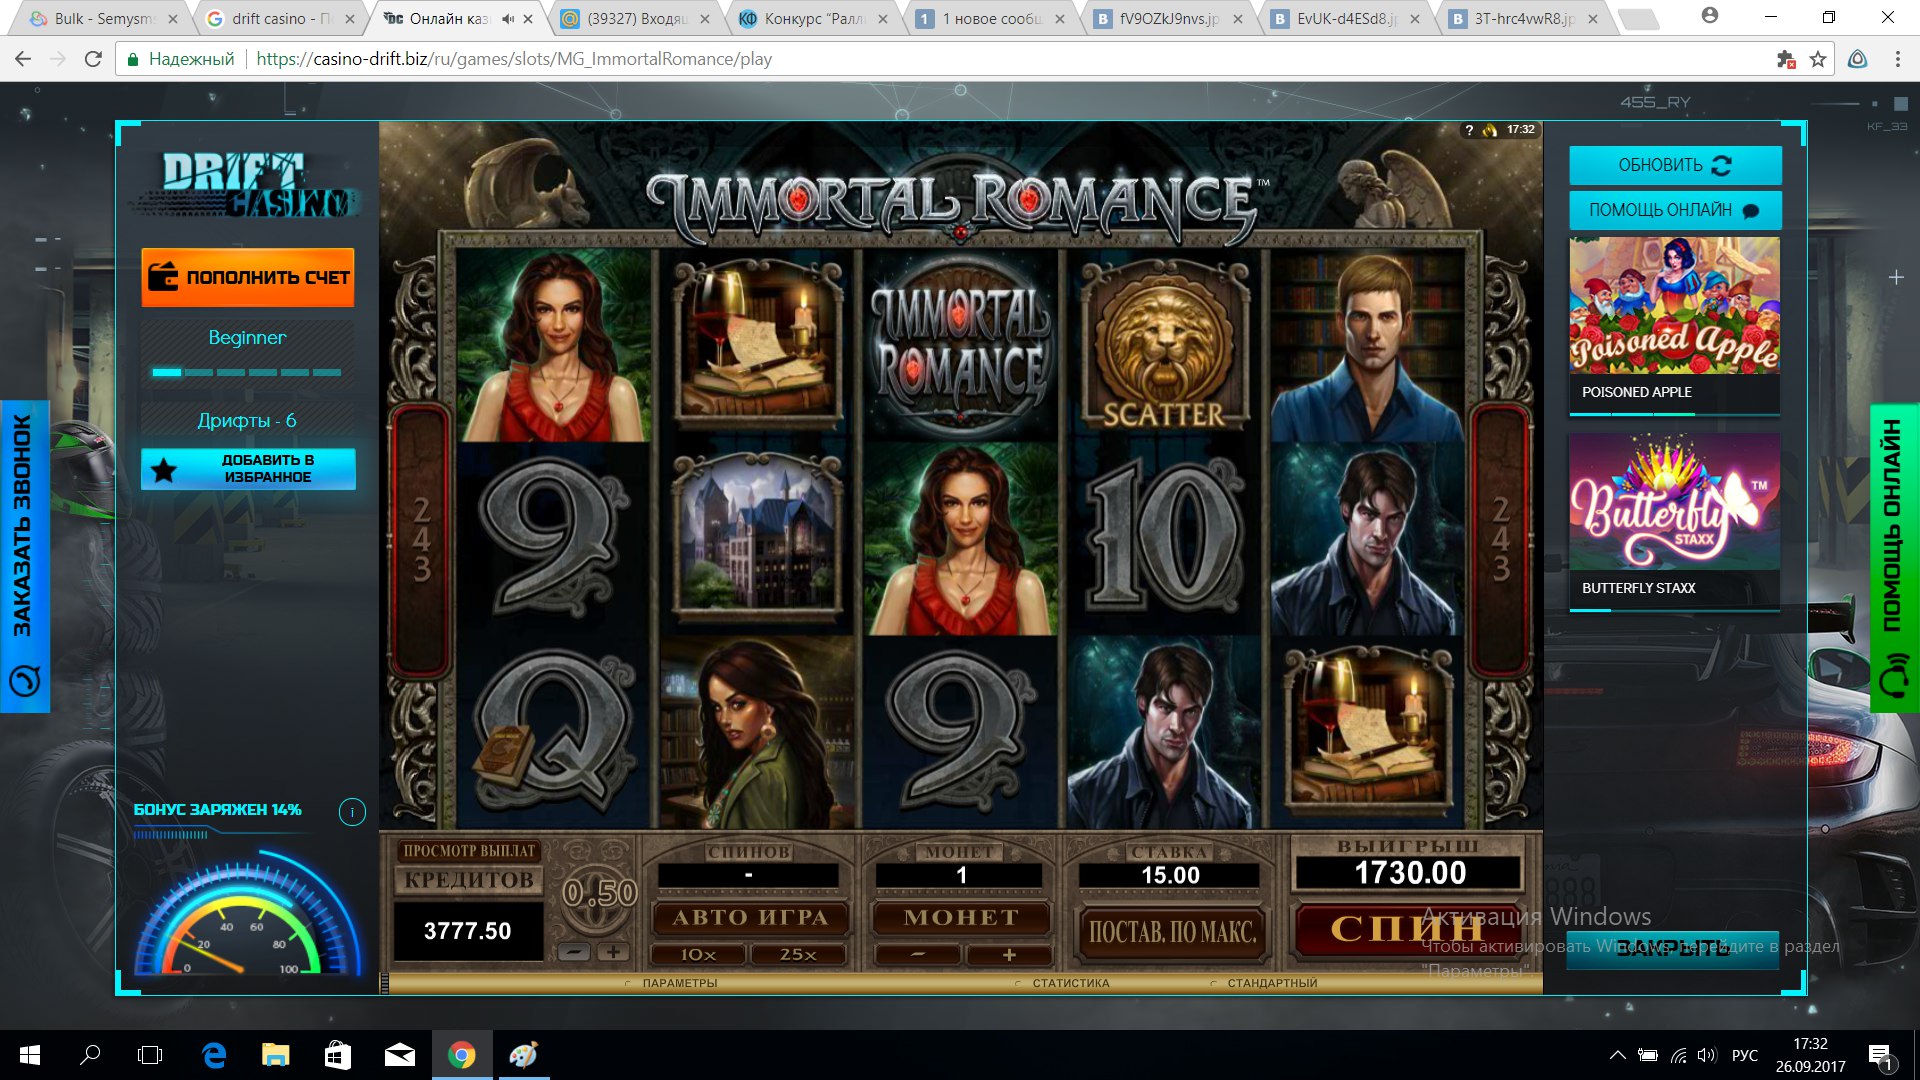Open taskbar search magnifier
This screenshot has height=1080, width=1920.
[x=90, y=1055]
